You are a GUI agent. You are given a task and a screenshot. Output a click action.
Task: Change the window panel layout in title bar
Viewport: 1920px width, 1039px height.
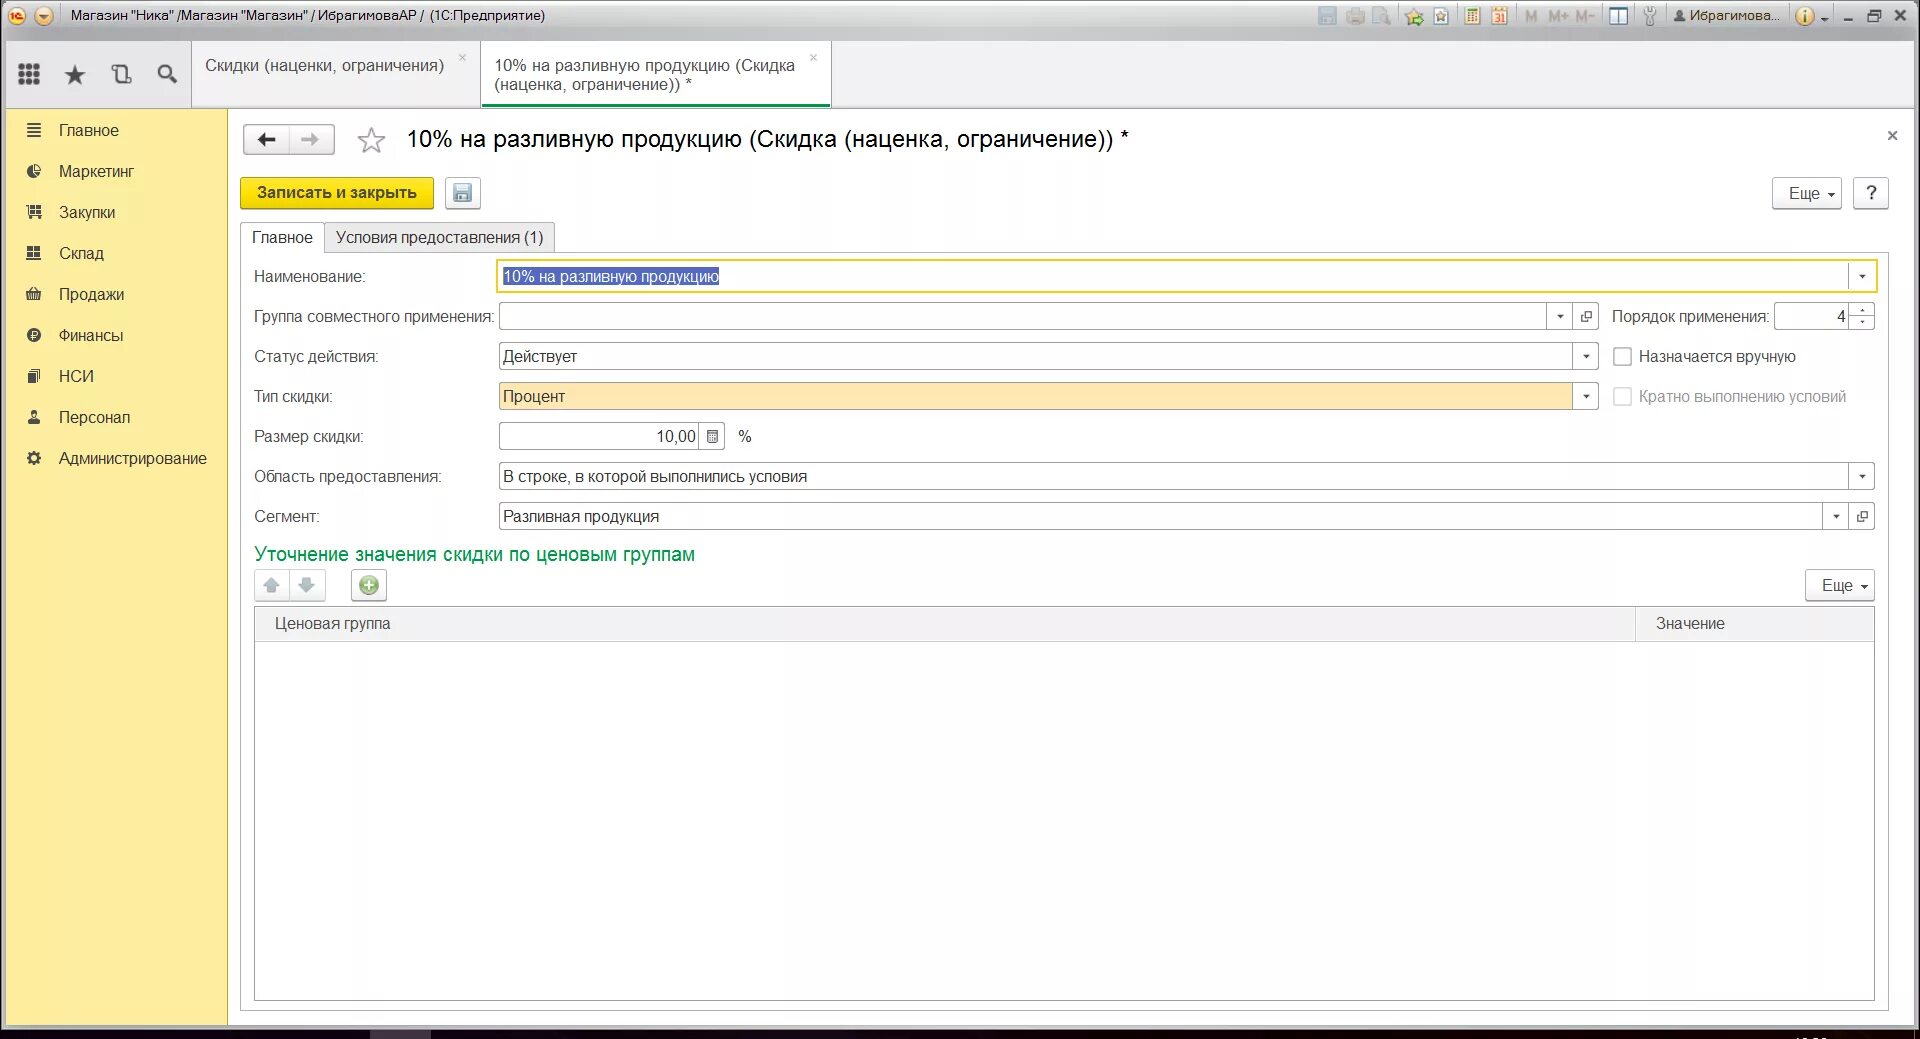(1619, 16)
